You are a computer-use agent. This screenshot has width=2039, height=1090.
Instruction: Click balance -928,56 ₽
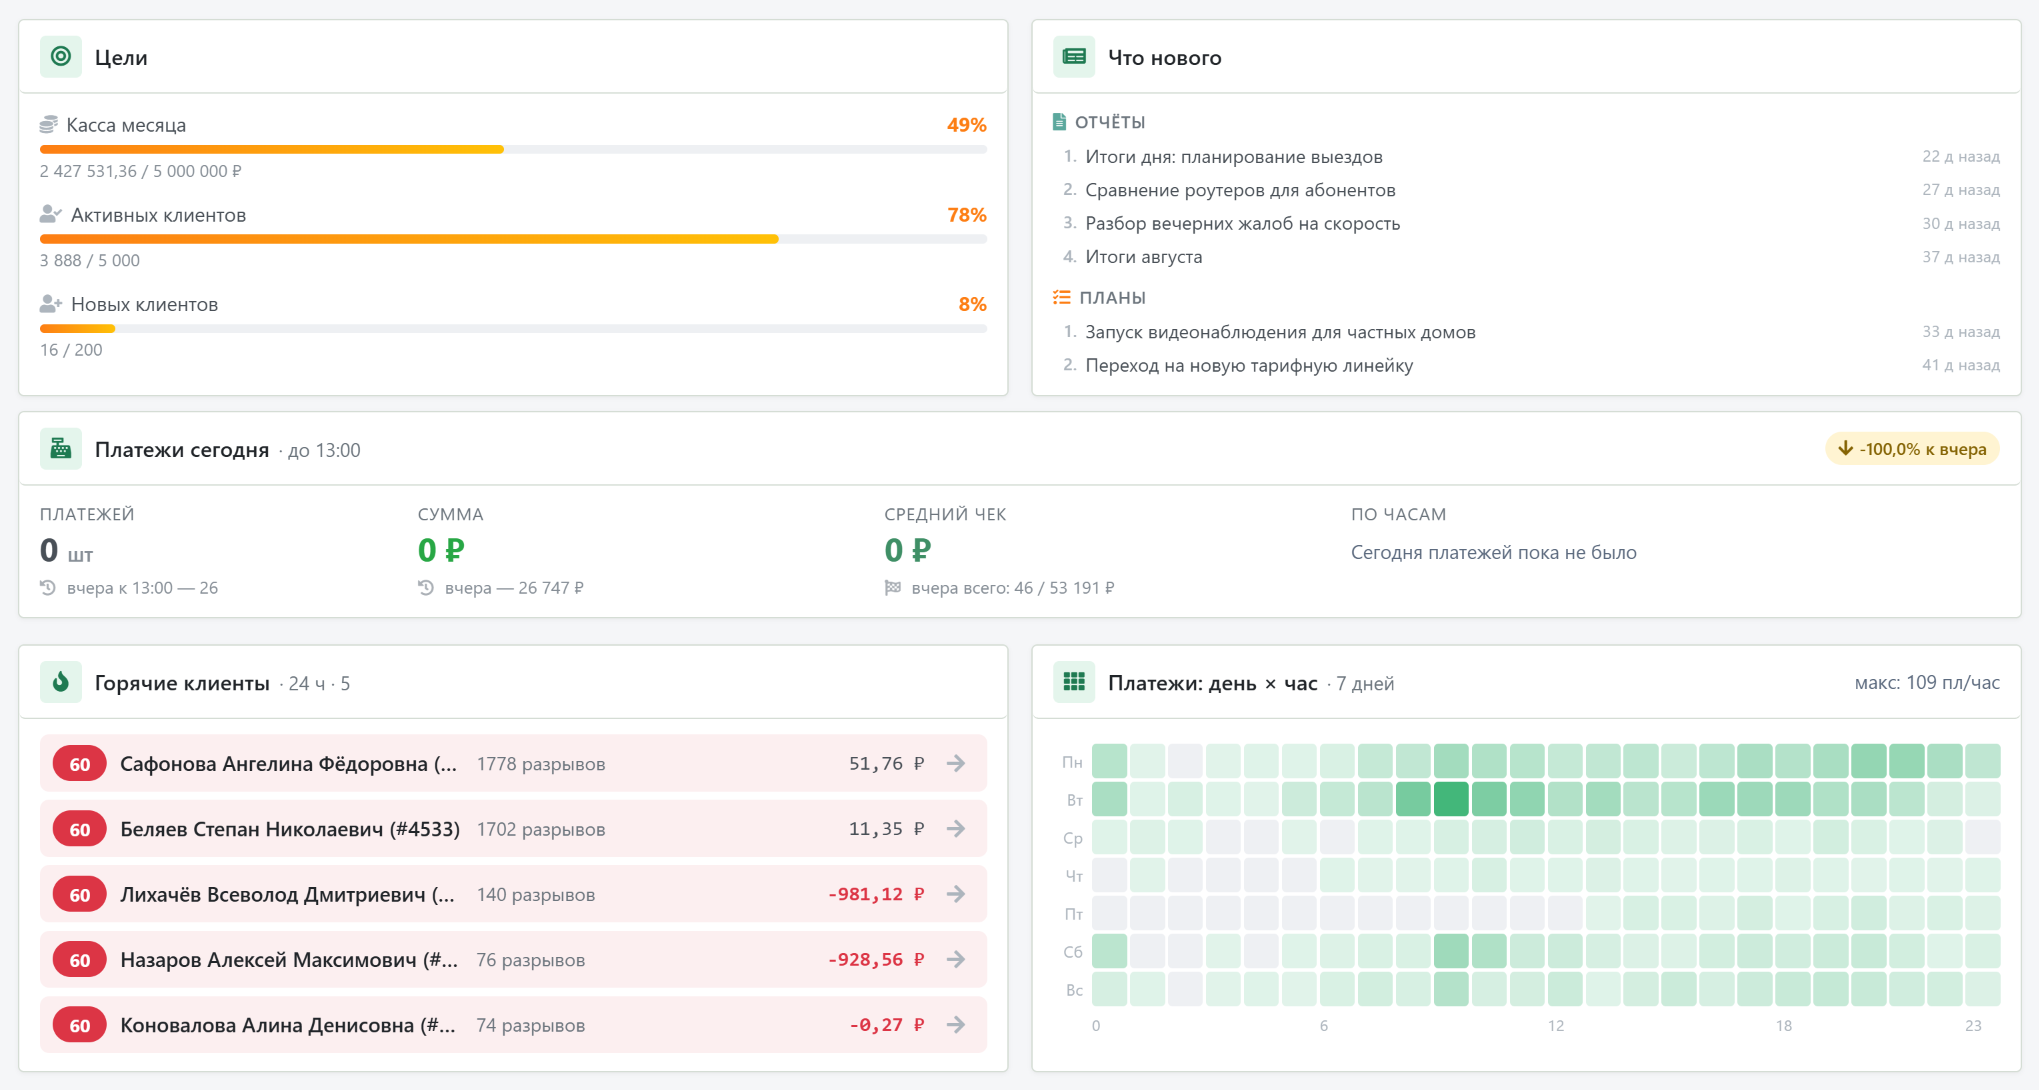pos(876,959)
